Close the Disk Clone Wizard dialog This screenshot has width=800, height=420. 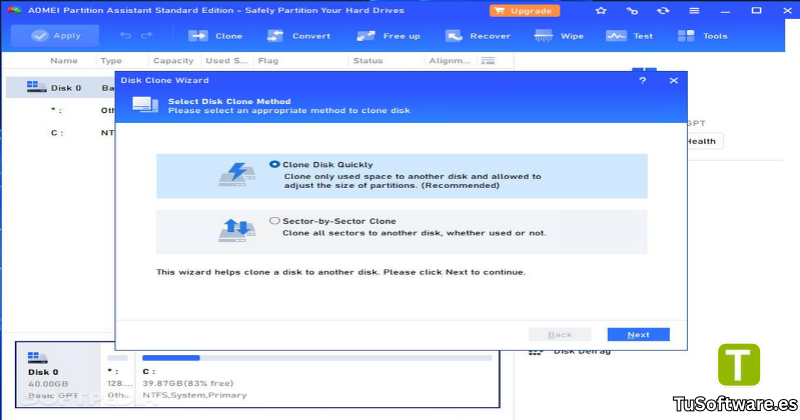(x=673, y=81)
